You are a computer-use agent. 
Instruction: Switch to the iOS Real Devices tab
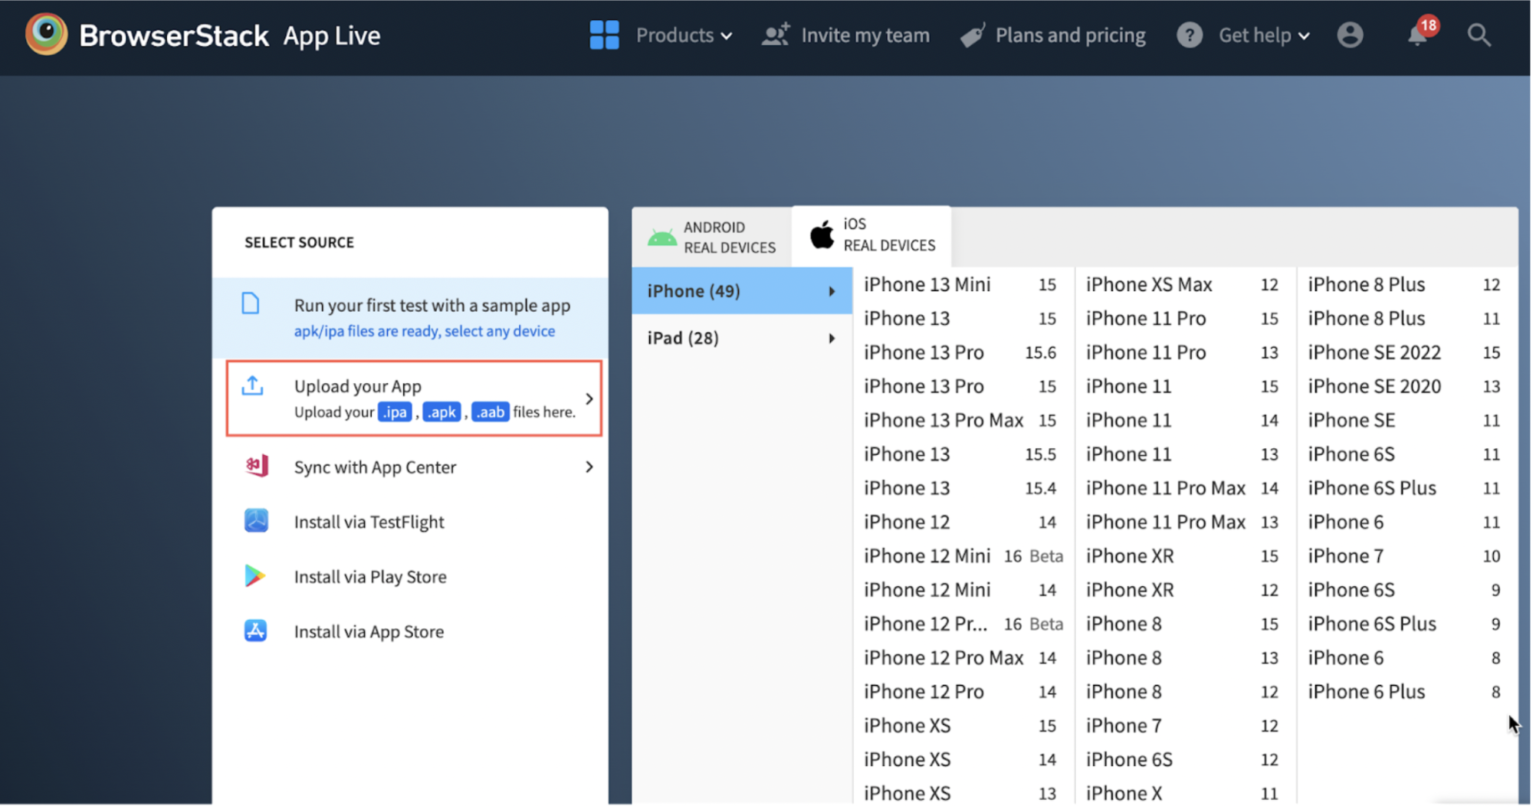tap(869, 236)
